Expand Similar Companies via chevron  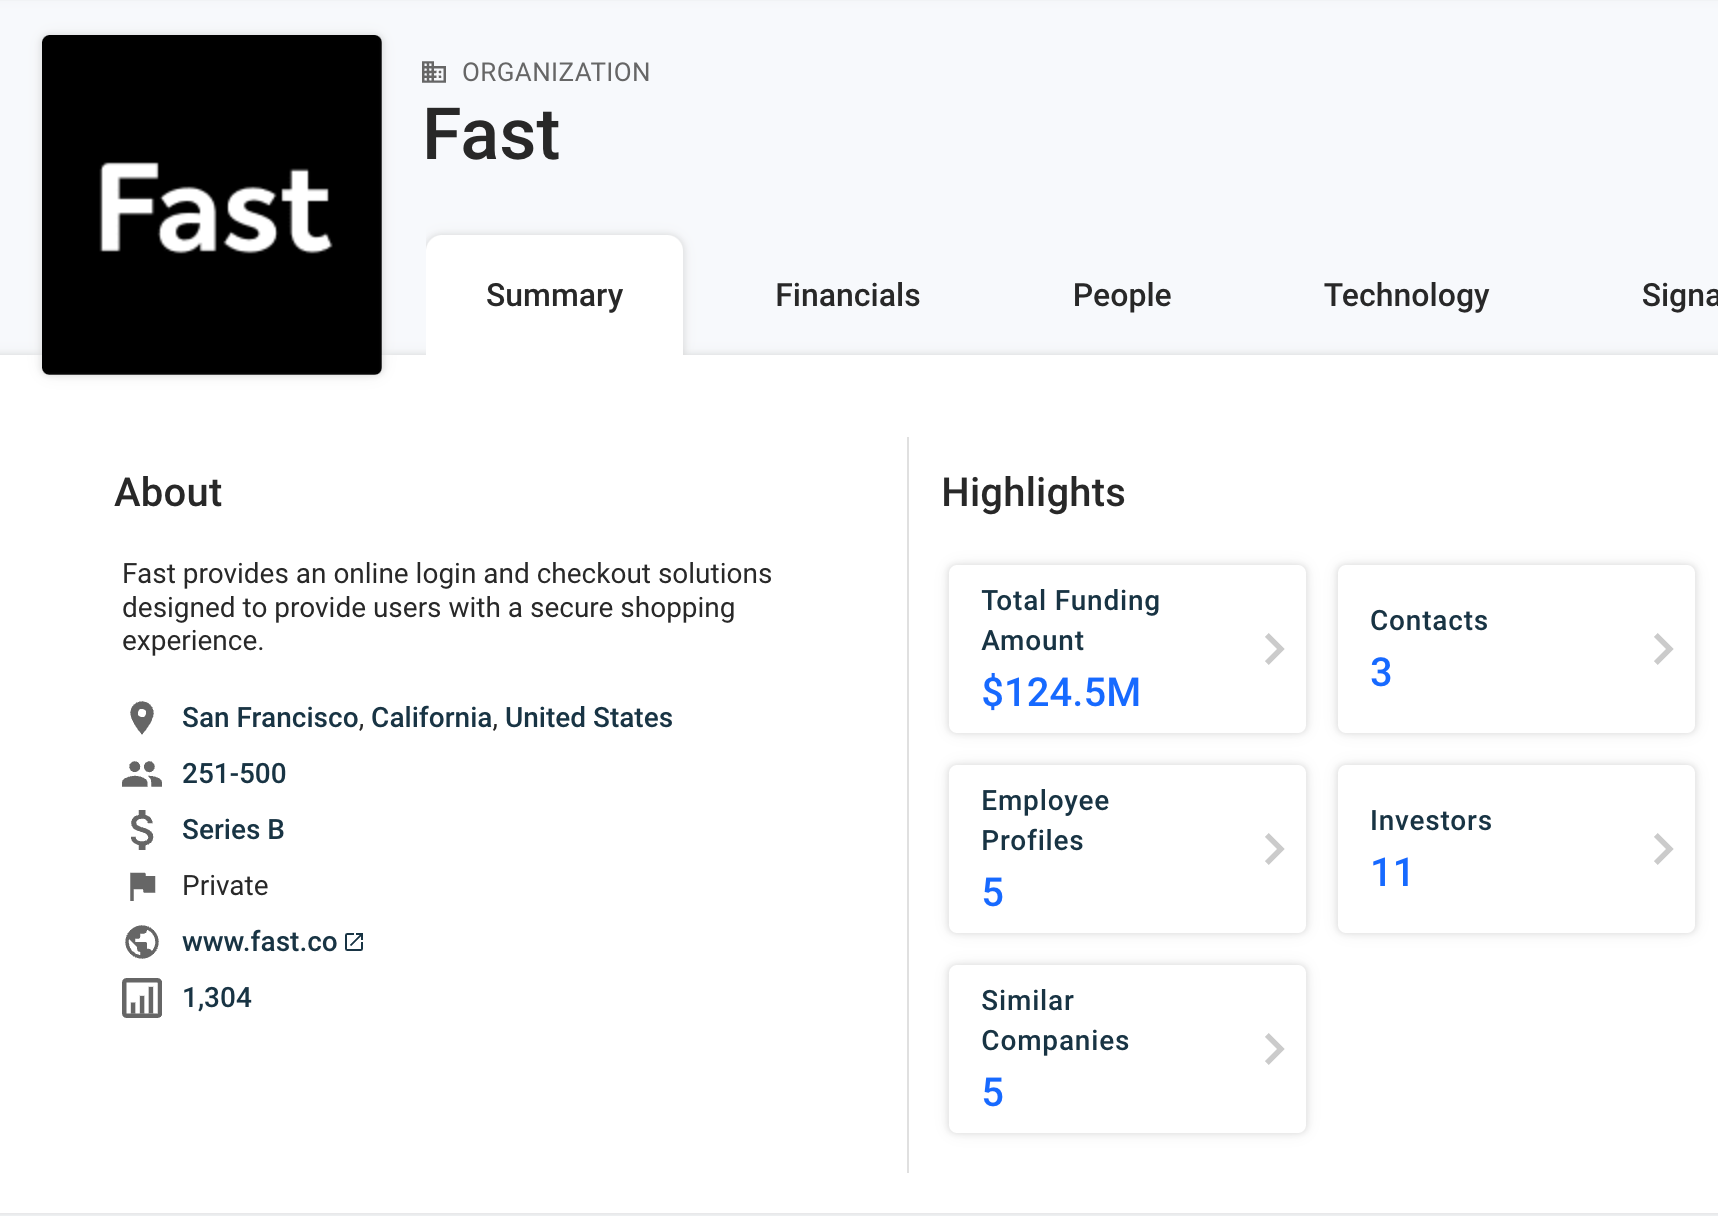click(1274, 1049)
